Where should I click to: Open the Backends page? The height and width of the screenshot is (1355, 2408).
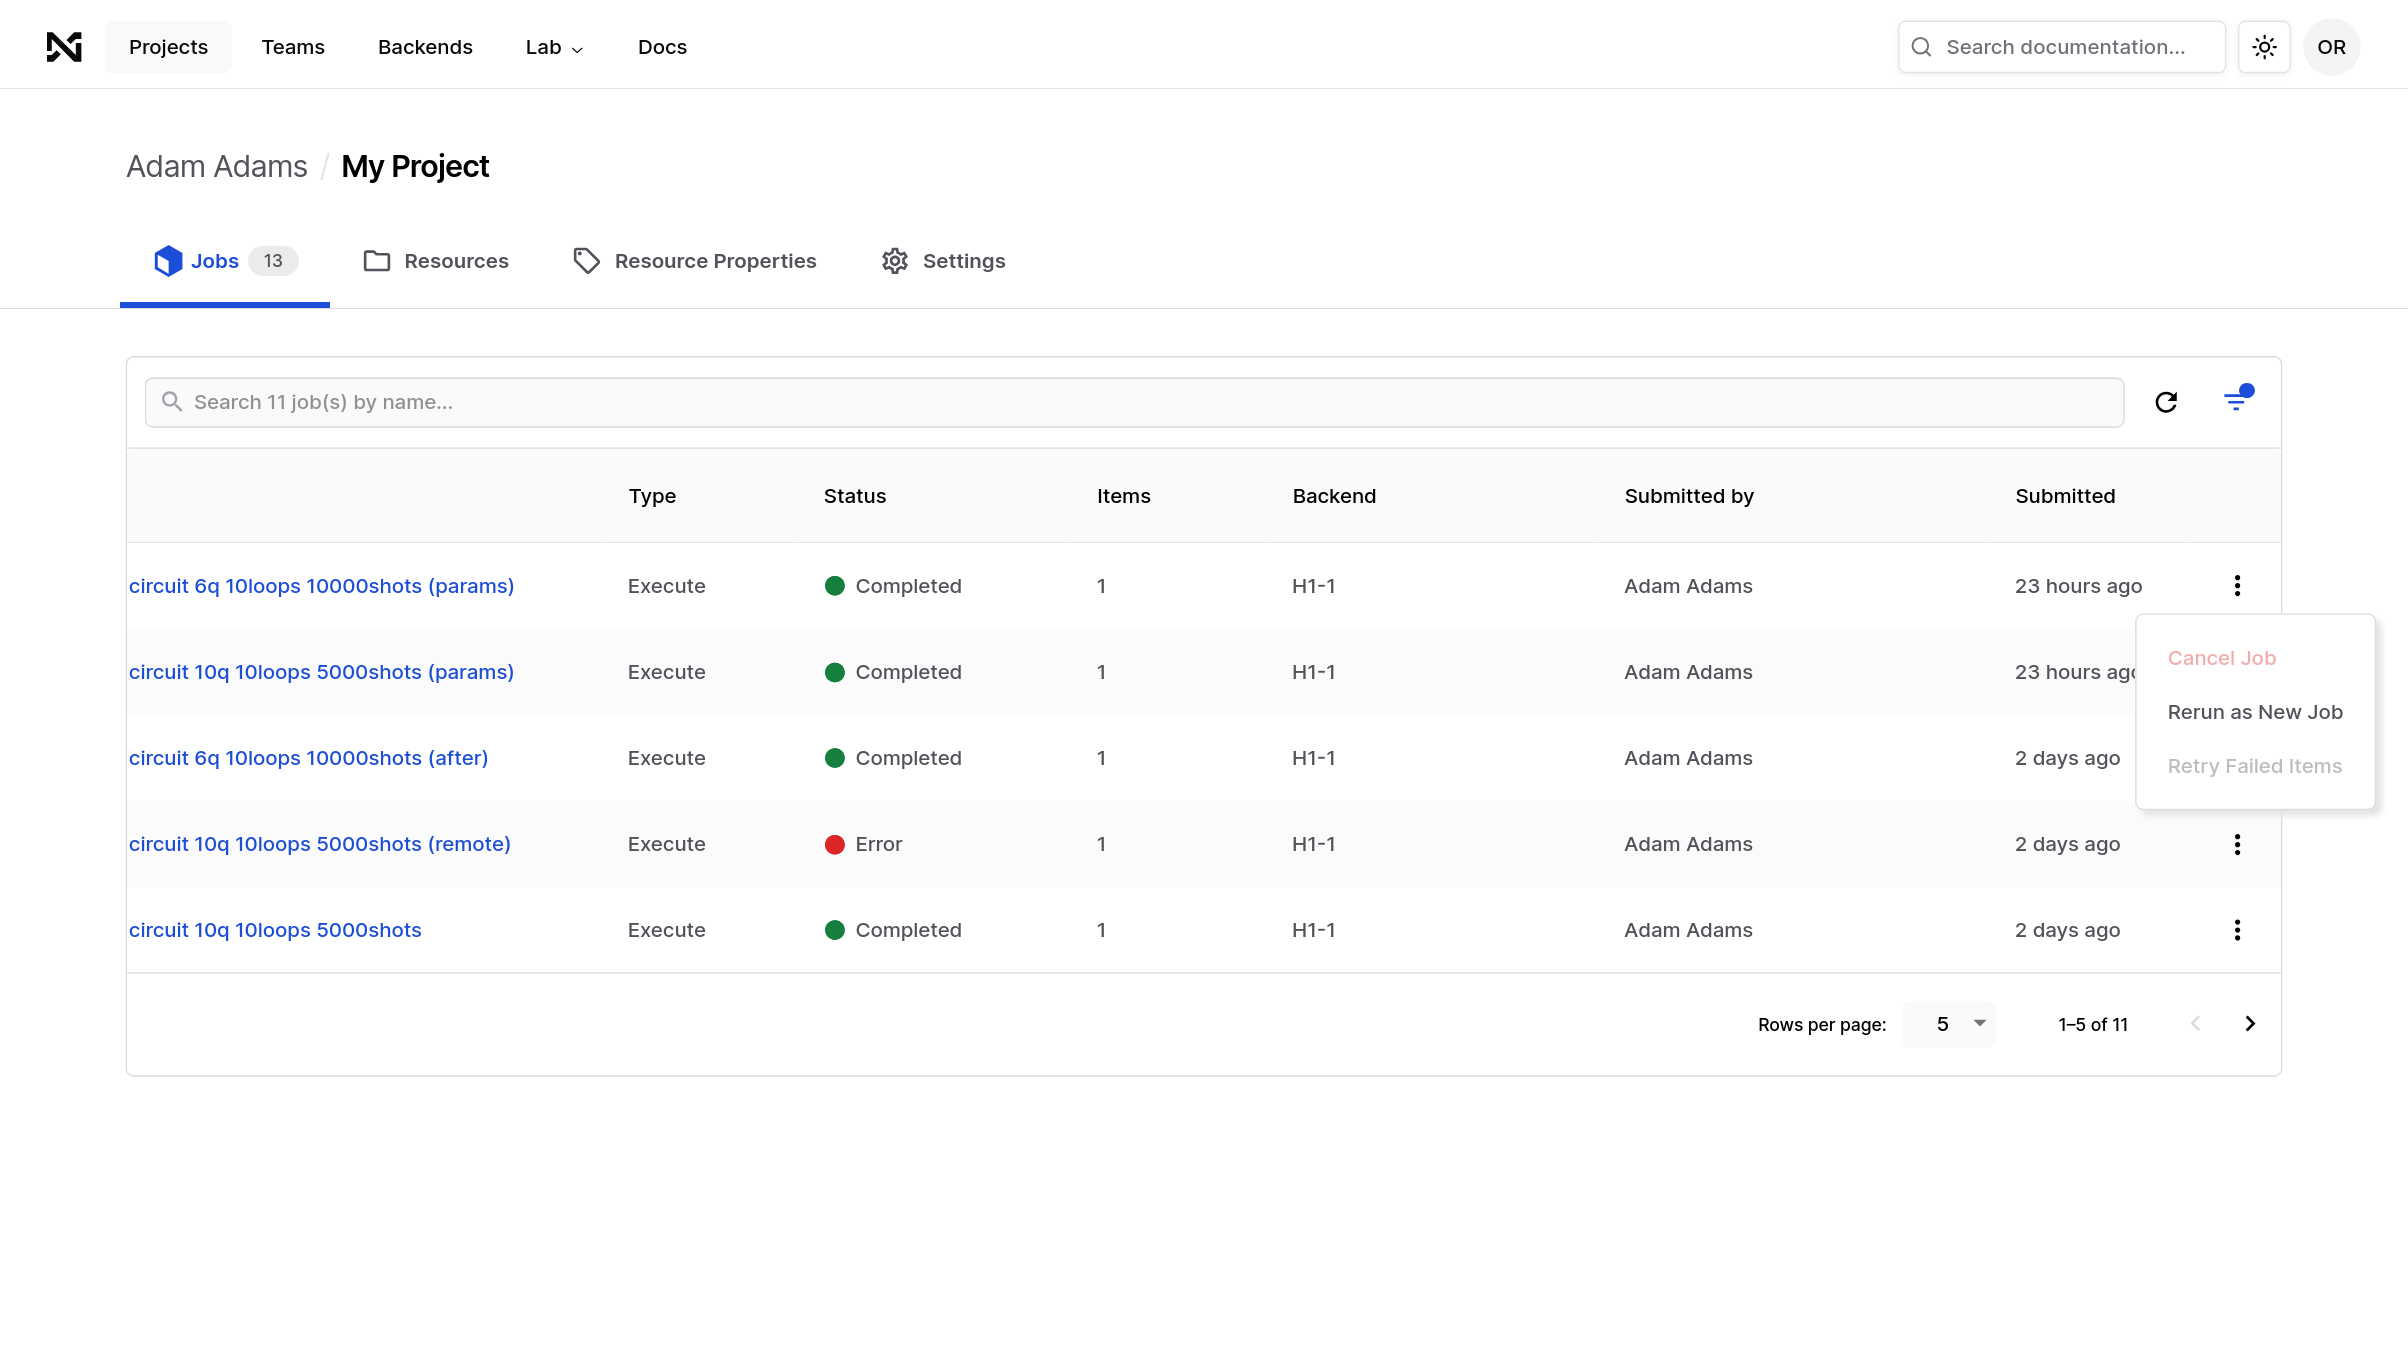tap(425, 47)
